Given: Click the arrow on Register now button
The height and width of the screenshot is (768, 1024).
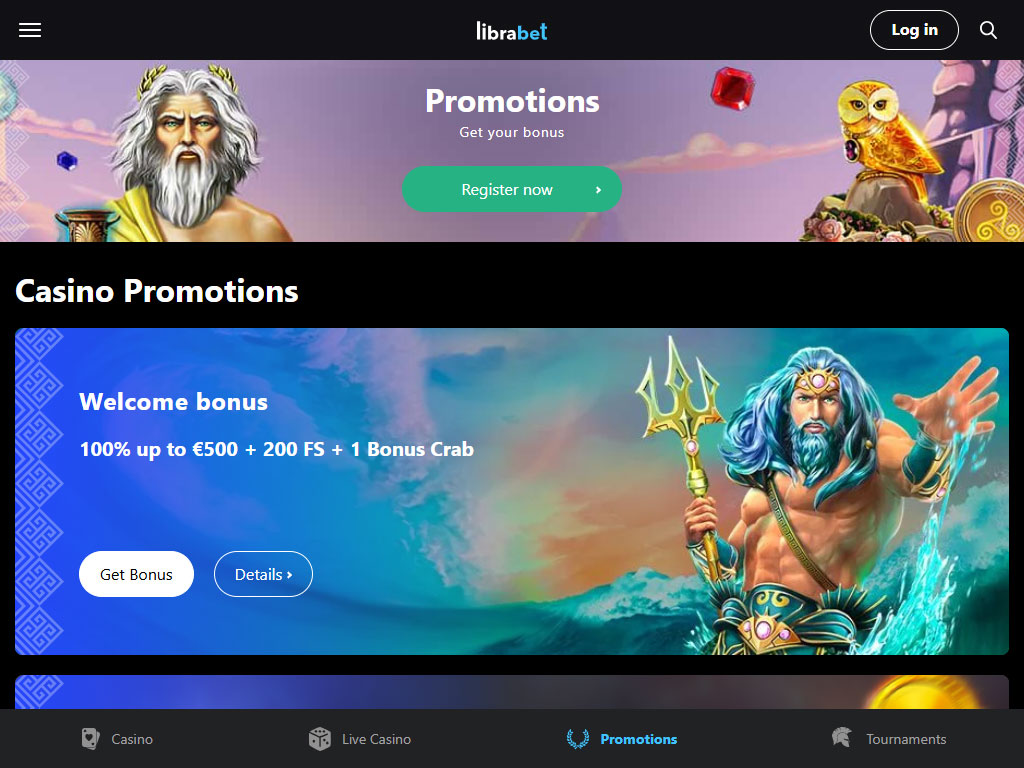Looking at the screenshot, I should (598, 190).
